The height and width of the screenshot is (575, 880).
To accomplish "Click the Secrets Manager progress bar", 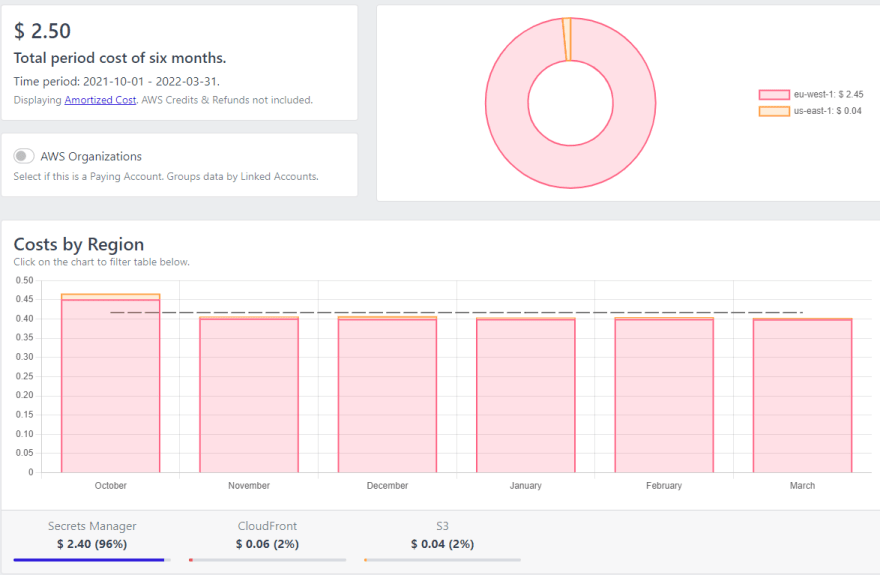I will (92, 560).
